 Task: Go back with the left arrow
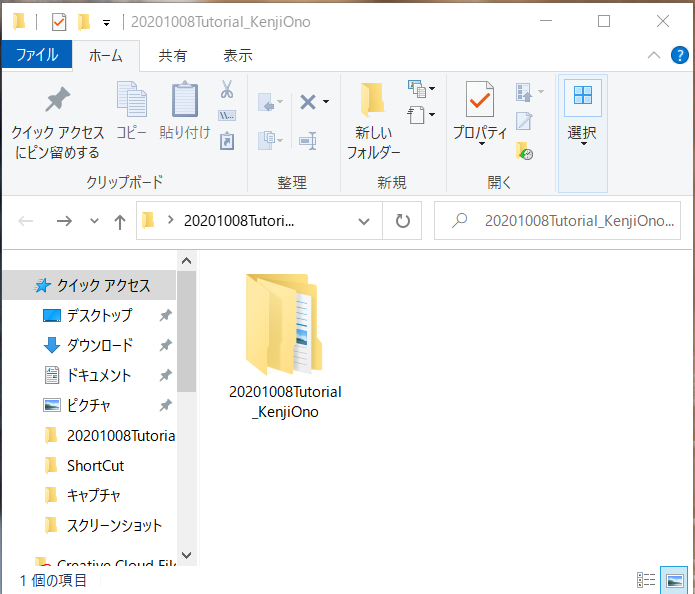pos(26,221)
